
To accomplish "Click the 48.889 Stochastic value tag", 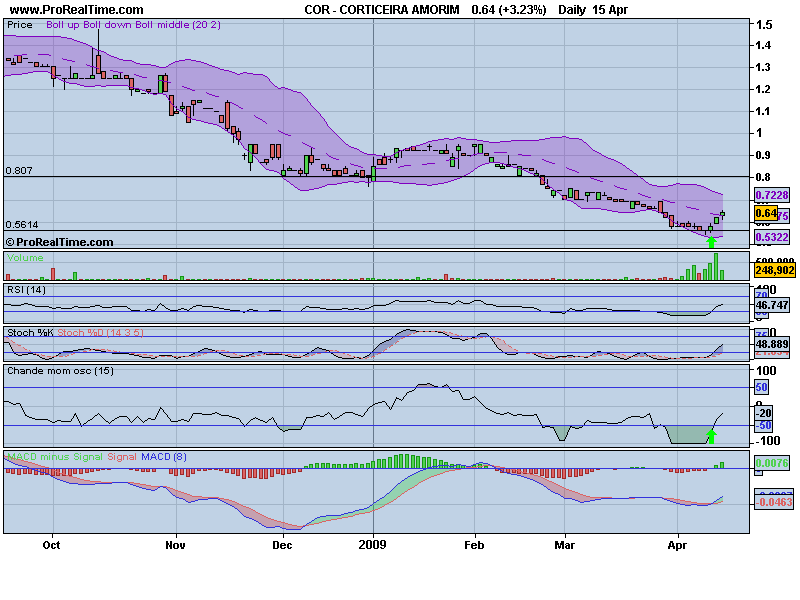I will click(x=772, y=344).
